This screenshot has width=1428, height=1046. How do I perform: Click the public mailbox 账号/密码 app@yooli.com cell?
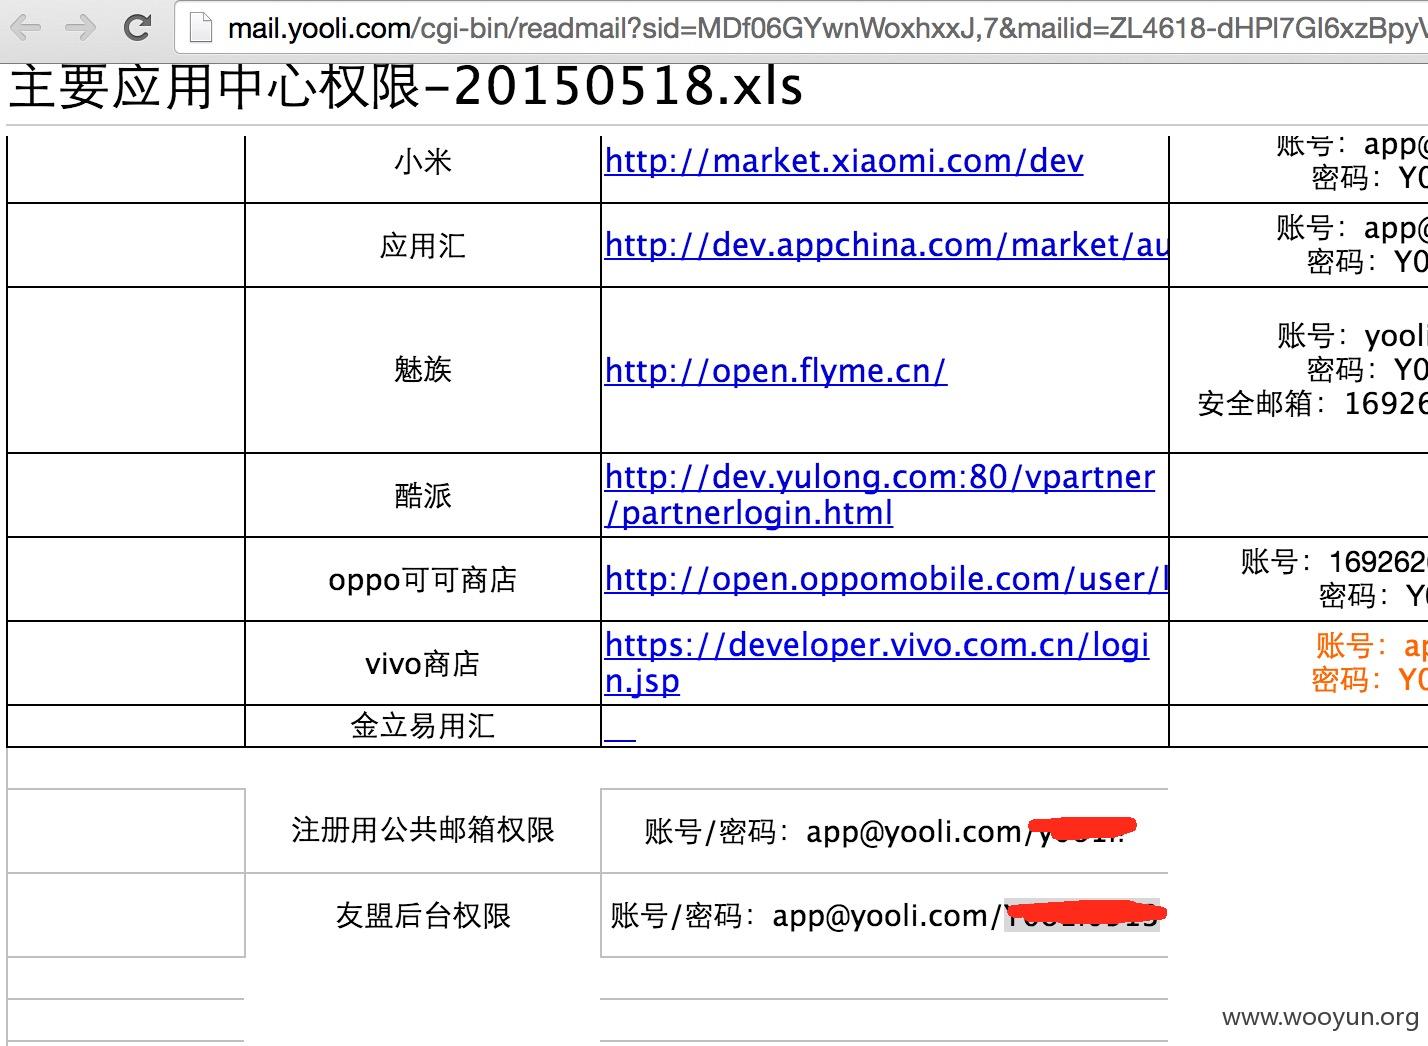click(885, 830)
